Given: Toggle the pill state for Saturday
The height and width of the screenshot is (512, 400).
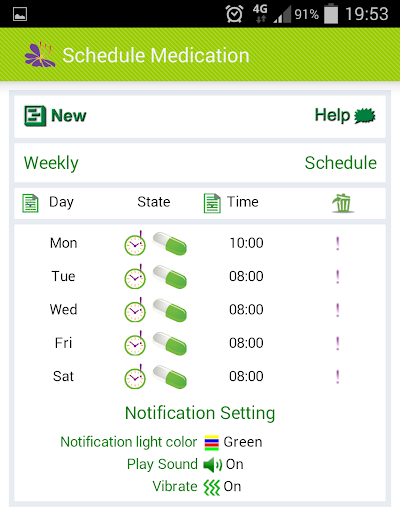Looking at the screenshot, I should (x=170, y=377).
